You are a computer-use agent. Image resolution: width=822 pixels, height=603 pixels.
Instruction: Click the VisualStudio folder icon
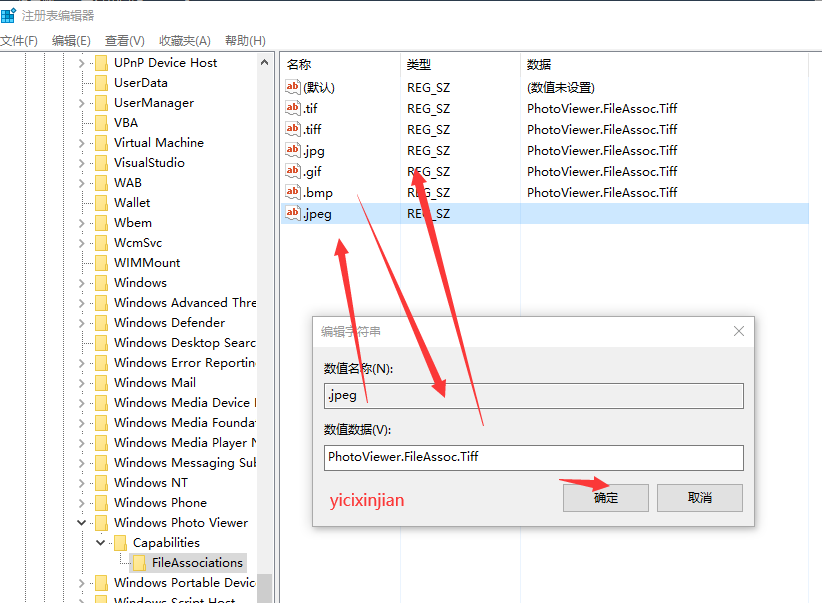(102, 163)
